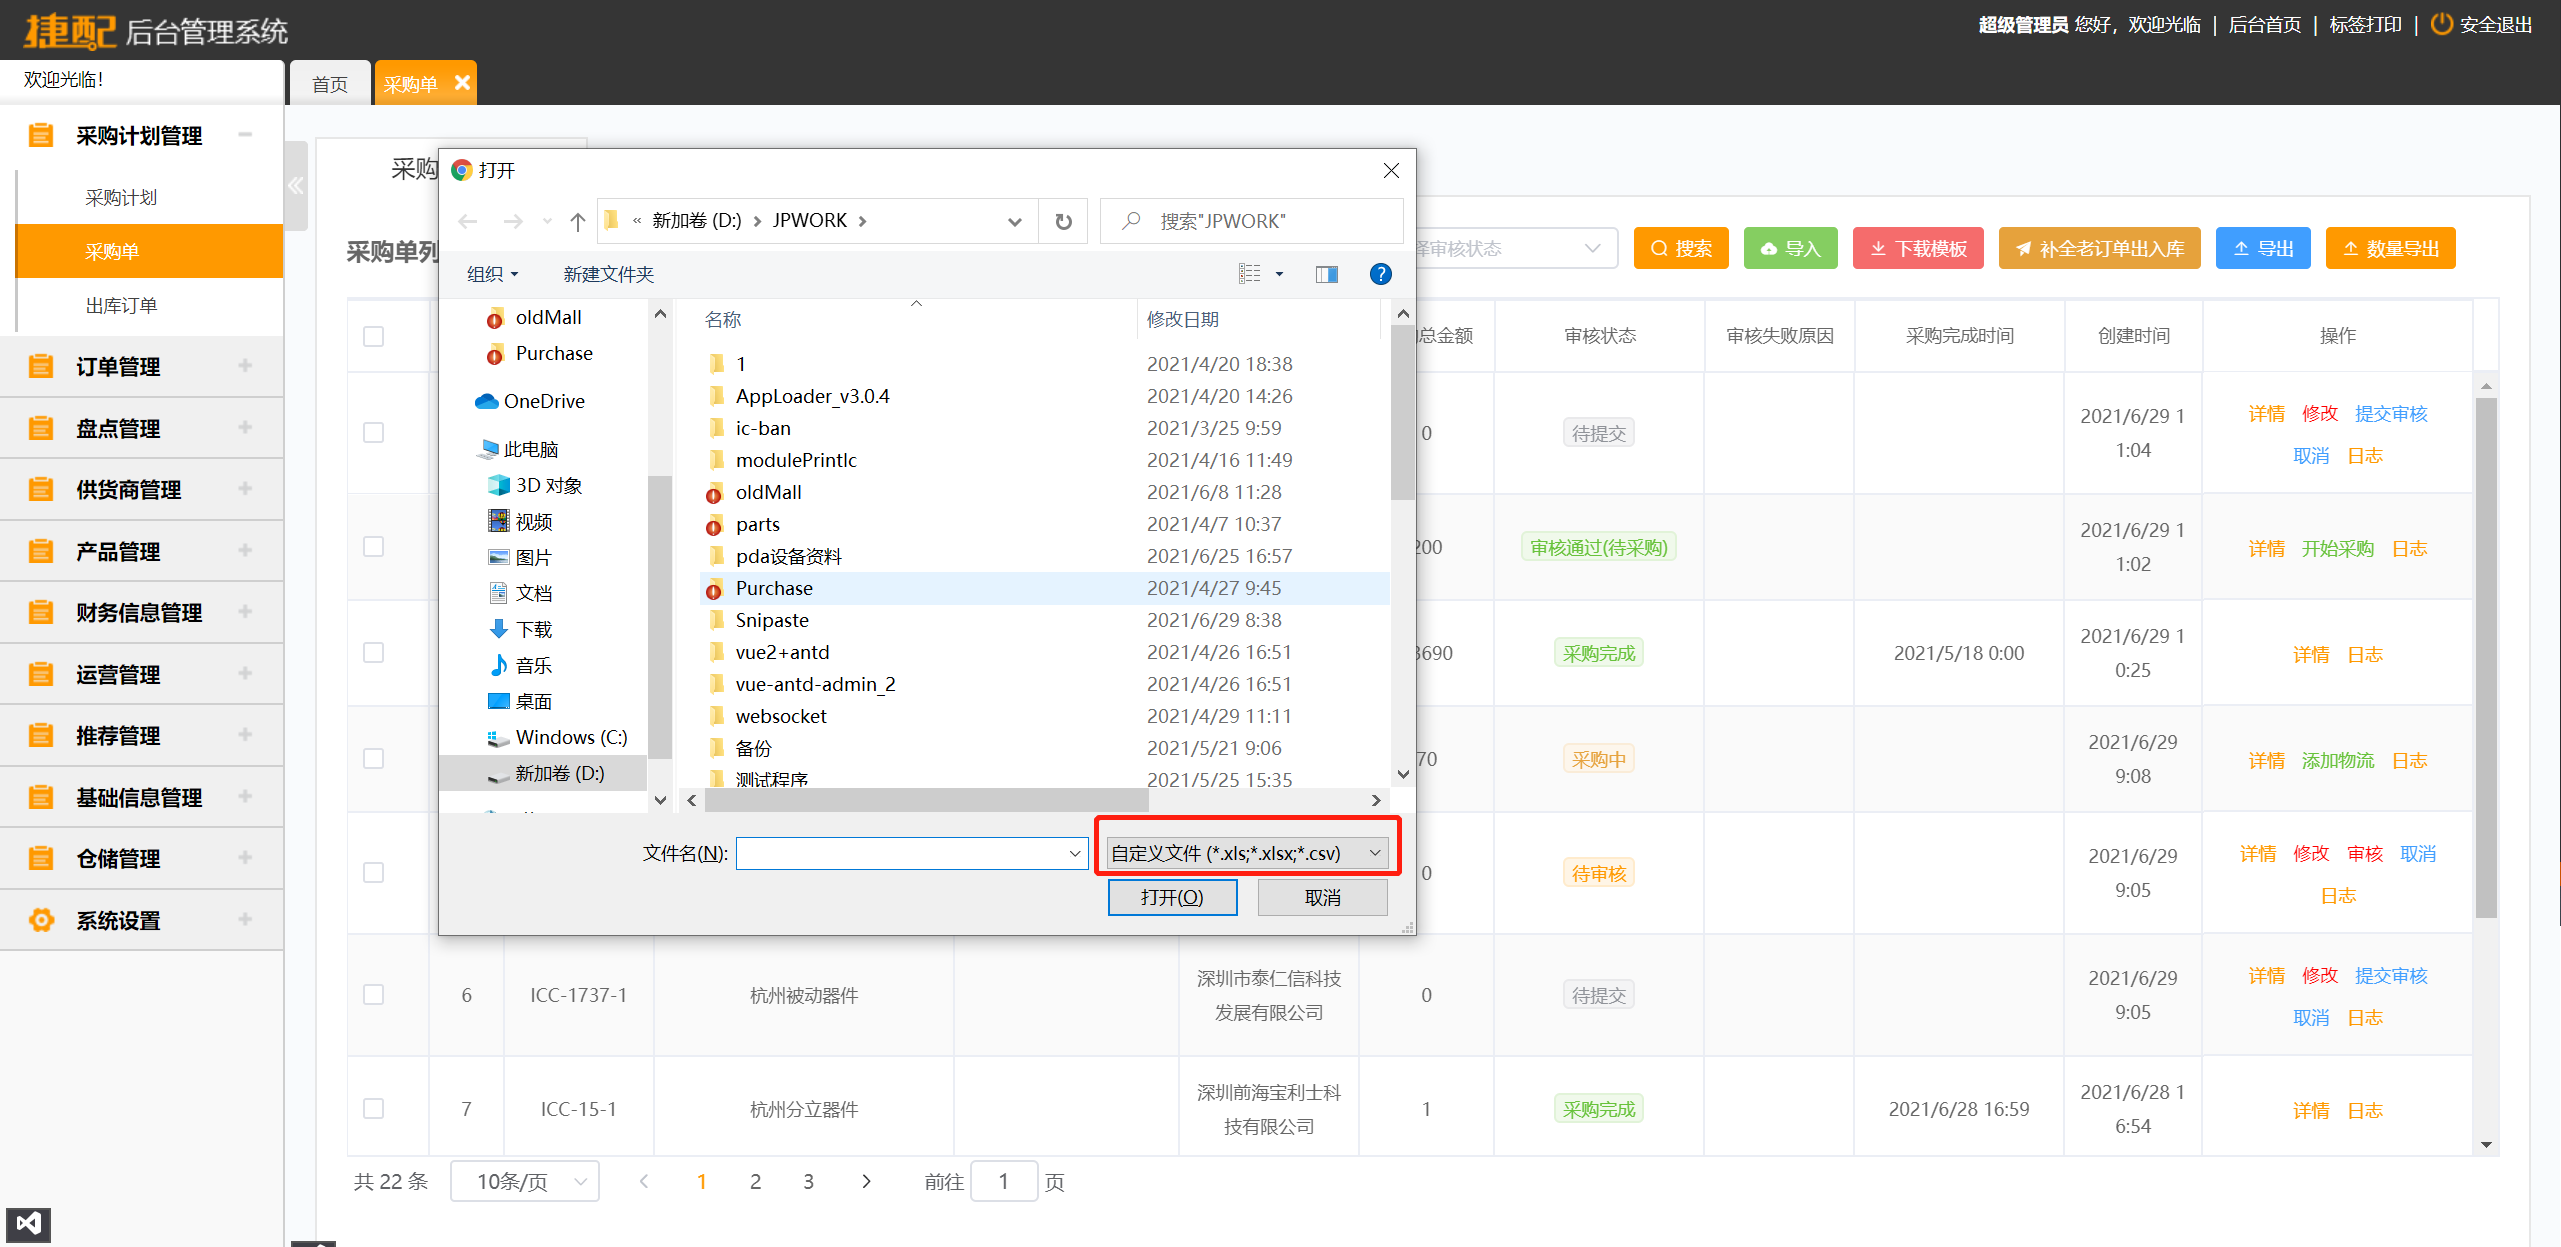Switch to the 首页 tab
Screen dimensions: 2561x1247
[x=329, y=83]
